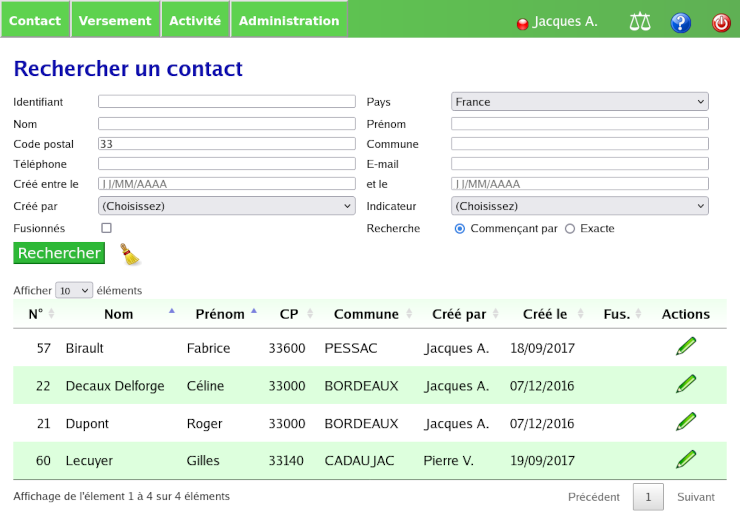This screenshot has width=740, height=526.
Task: Expand the Créé par dropdown
Action: pos(226,206)
